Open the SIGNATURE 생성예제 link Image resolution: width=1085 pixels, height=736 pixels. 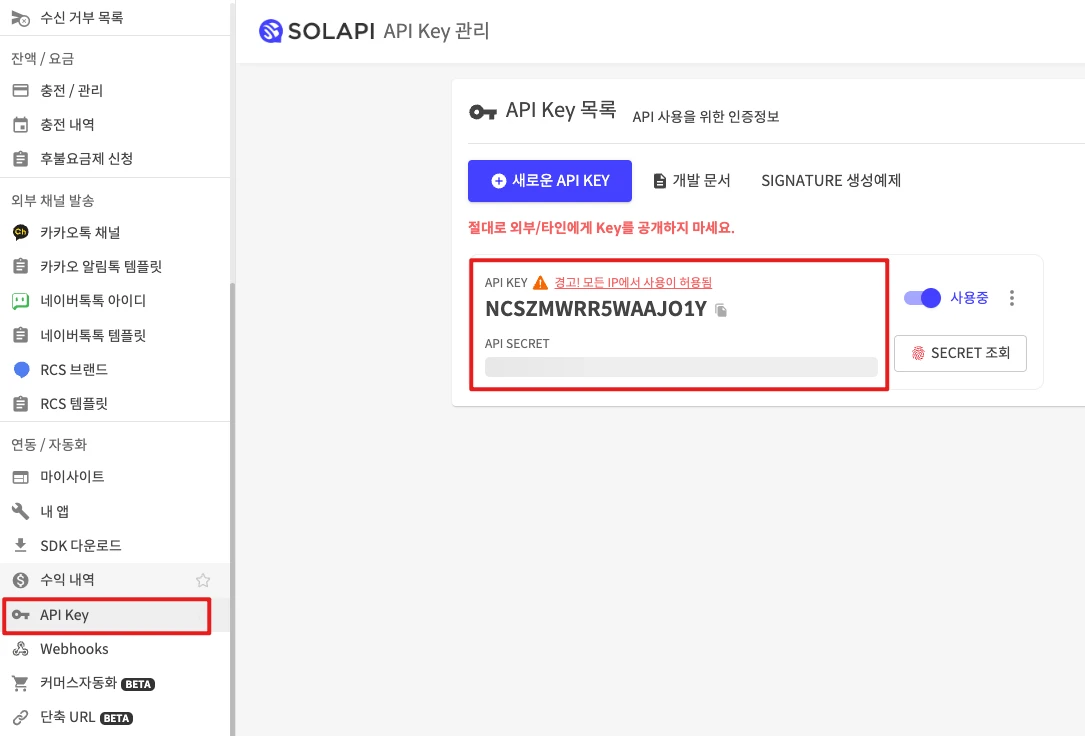click(831, 181)
